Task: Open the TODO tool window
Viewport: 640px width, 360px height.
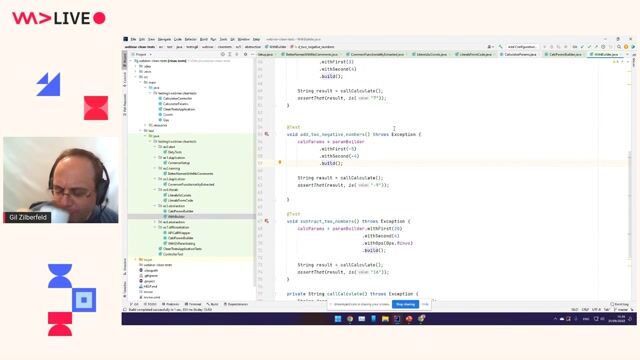Action: (150, 304)
